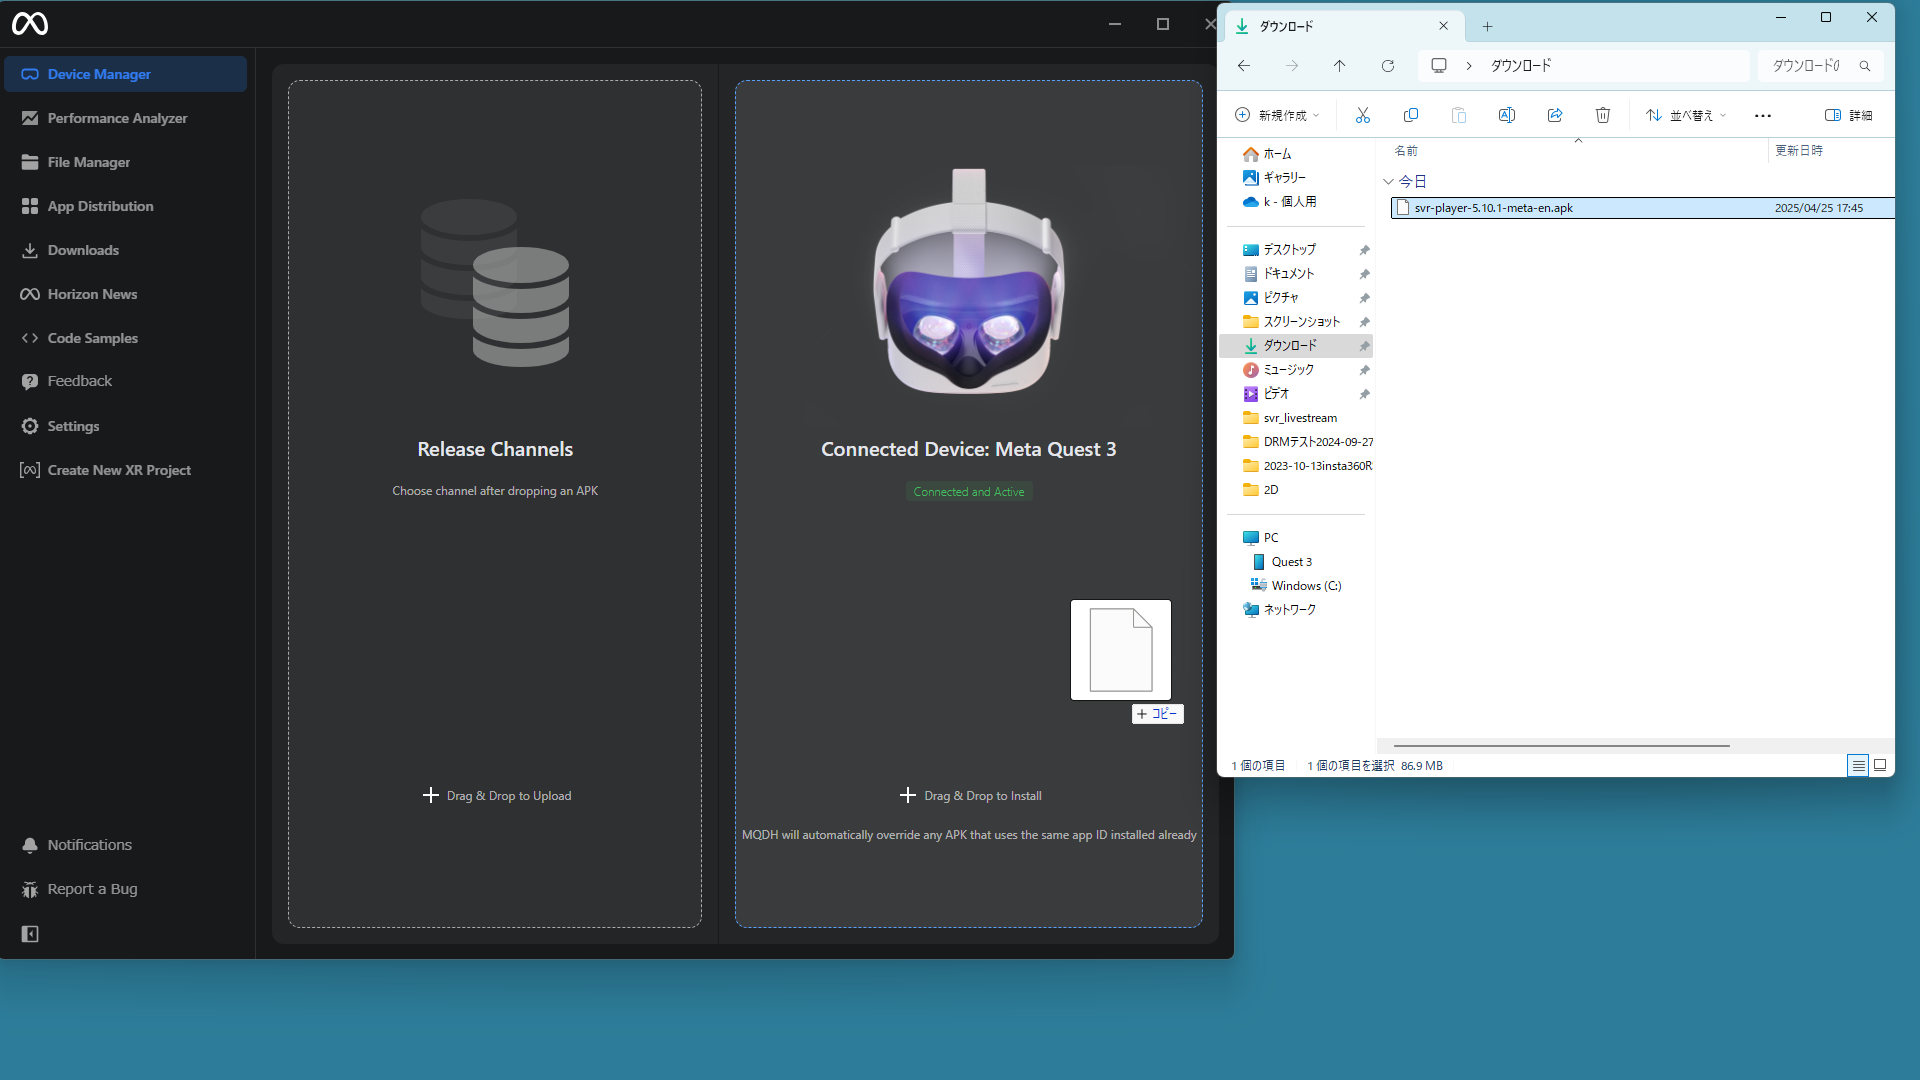Refresh the File Explorer folder view
1920x1080 pixels.
(x=1388, y=66)
